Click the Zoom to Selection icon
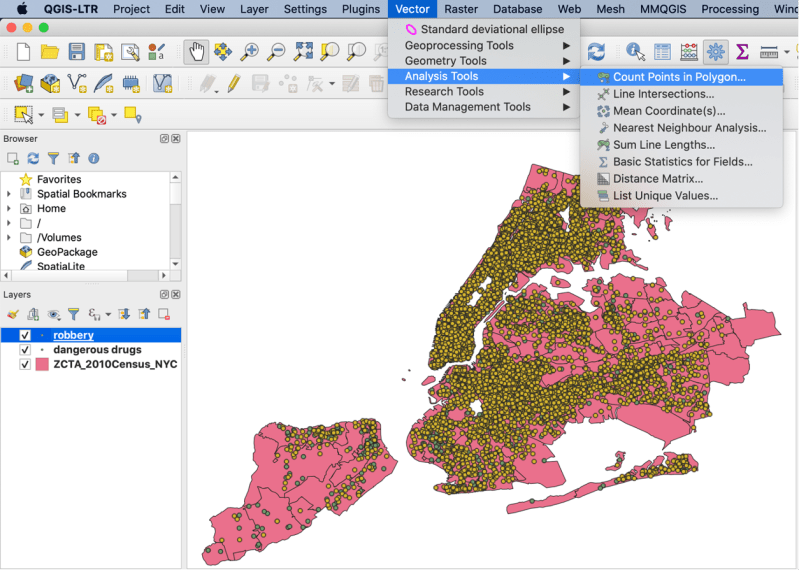799x570 pixels. [x=330, y=51]
